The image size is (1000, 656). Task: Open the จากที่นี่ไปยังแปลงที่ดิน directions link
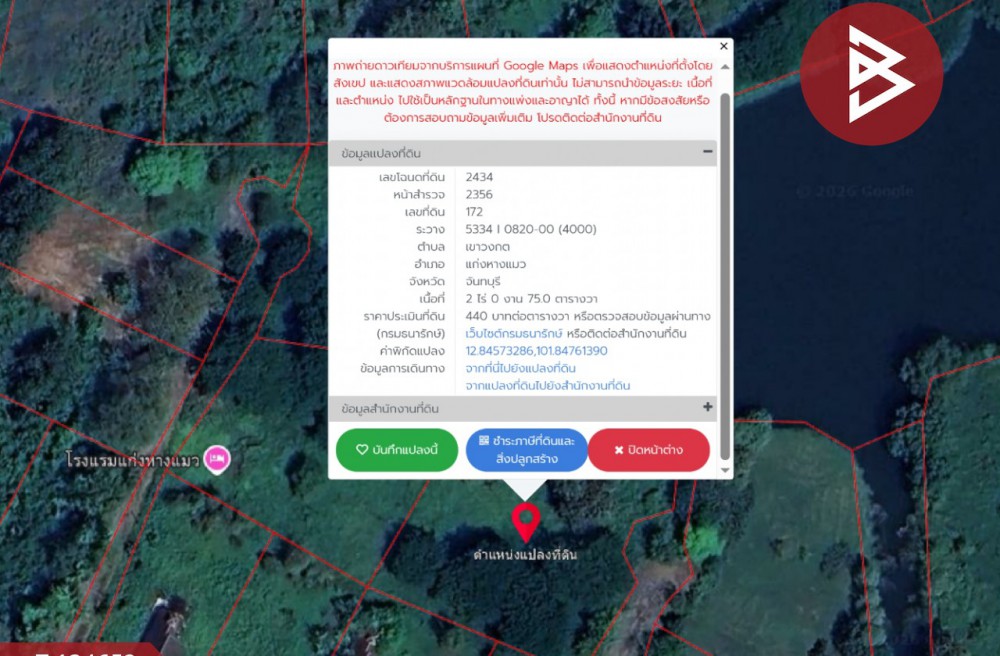(x=521, y=368)
